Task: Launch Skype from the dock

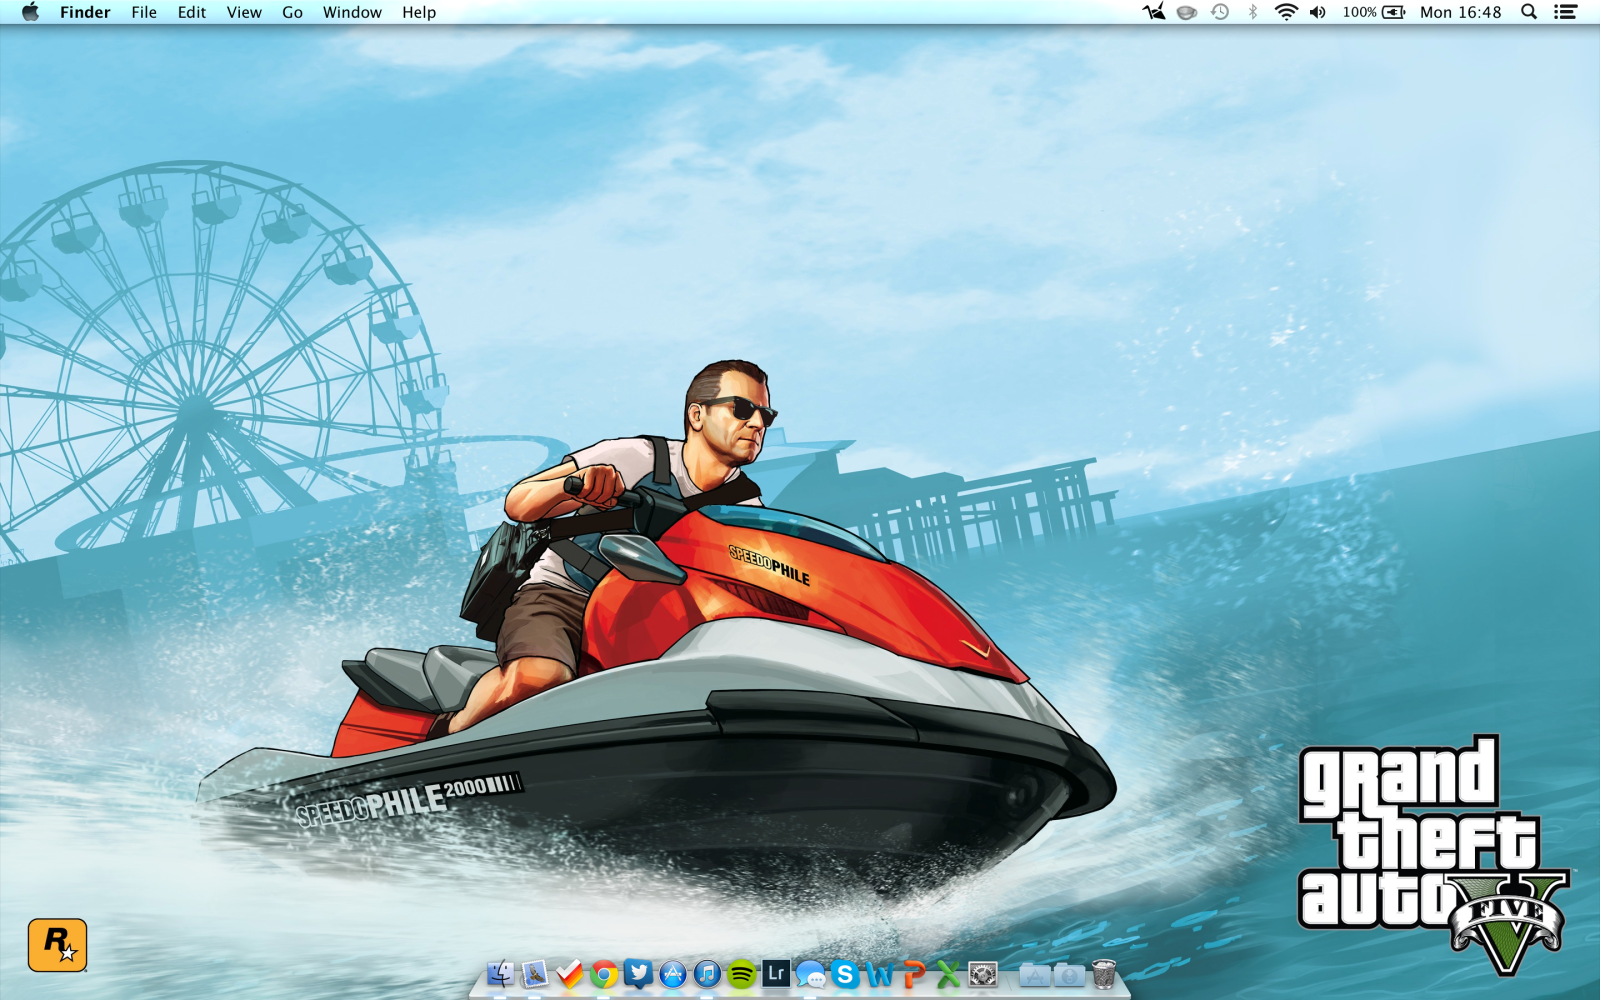Action: [845, 973]
